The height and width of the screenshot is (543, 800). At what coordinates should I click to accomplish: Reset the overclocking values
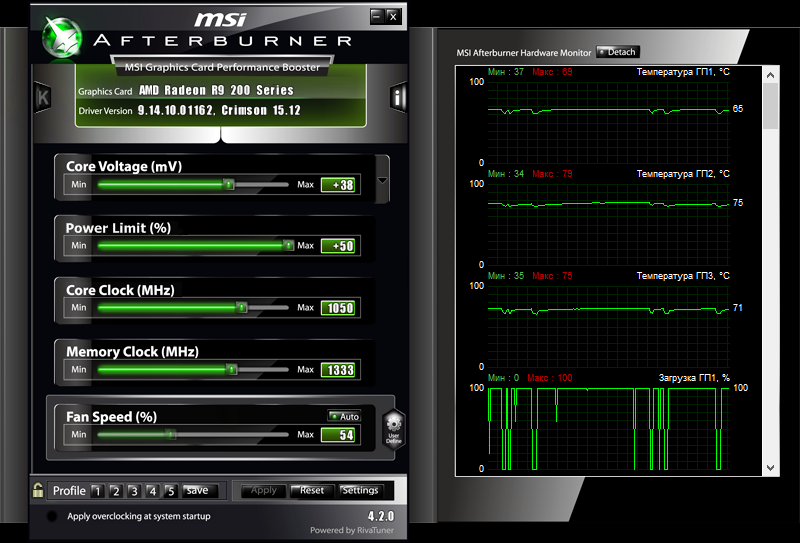tap(311, 491)
